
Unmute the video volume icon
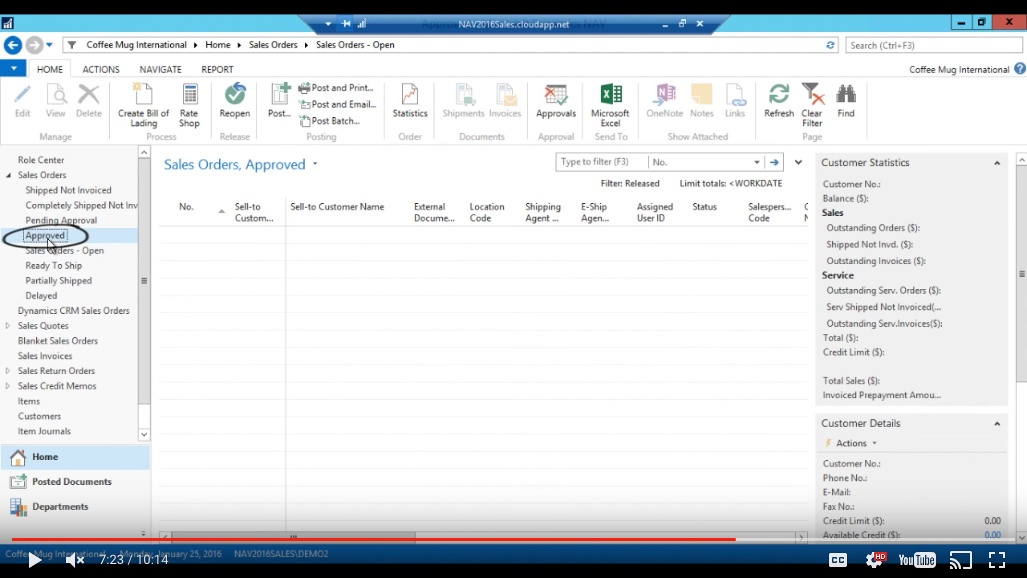(x=75, y=560)
